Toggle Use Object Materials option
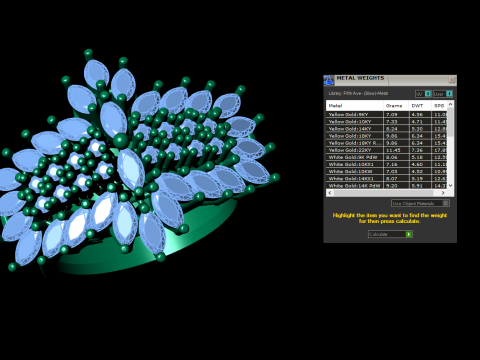The height and width of the screenshot is (360, 480). [420, 203]
